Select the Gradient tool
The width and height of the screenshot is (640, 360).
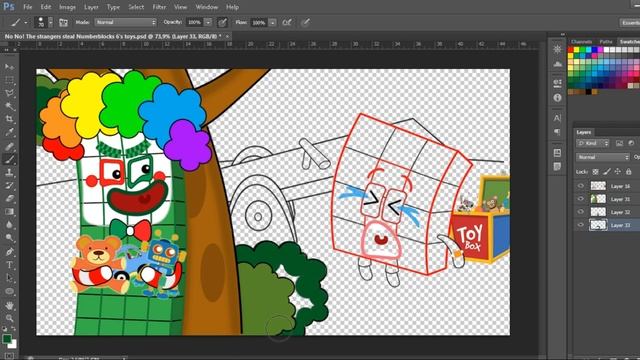9,212
